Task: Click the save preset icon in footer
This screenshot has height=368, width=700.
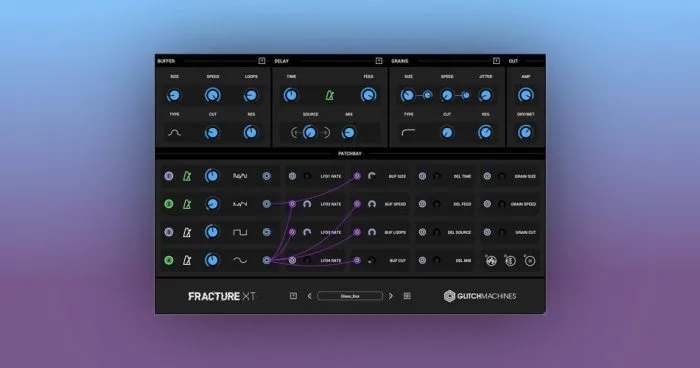Action: [x=293, y=296]
